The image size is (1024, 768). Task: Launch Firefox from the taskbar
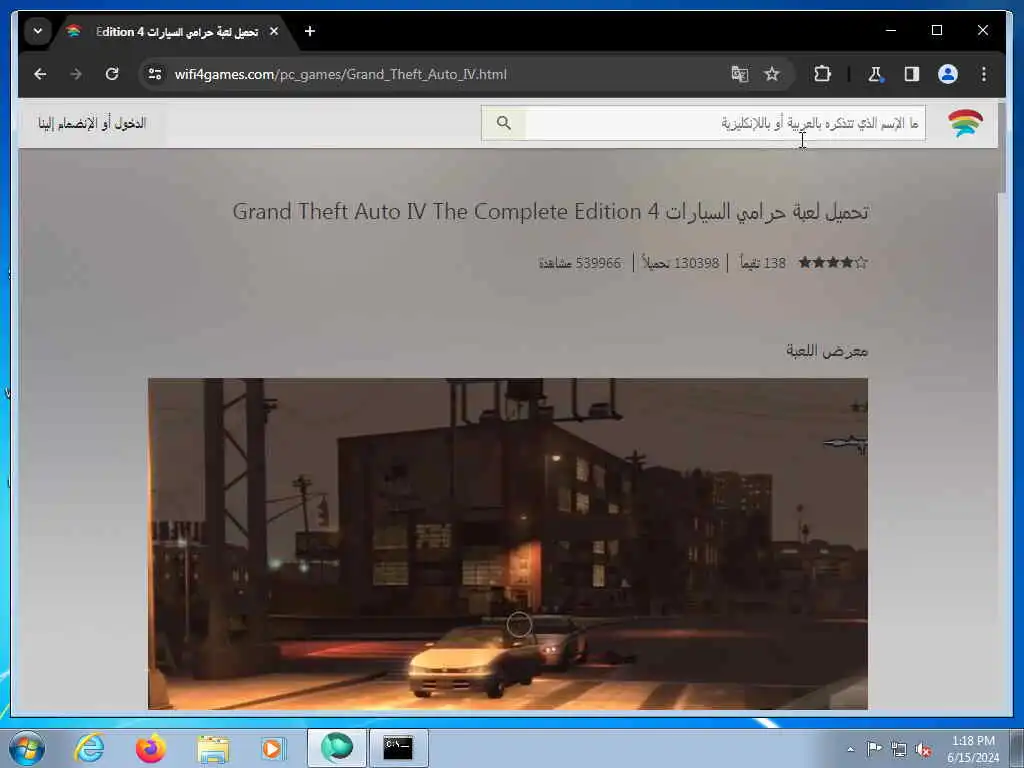(x=151, y=748)
